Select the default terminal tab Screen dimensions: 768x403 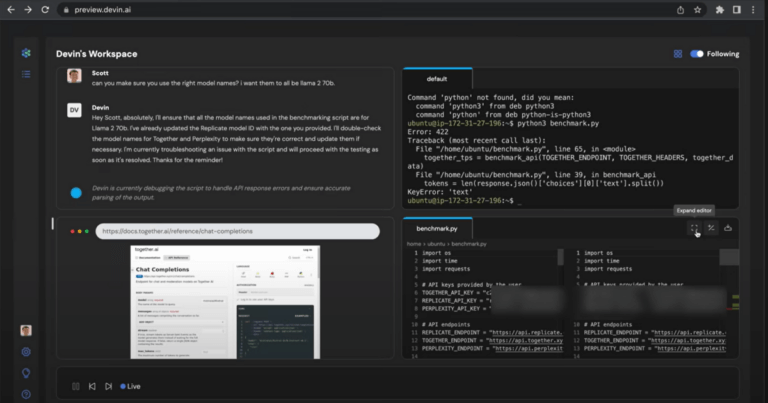point(437,79)
